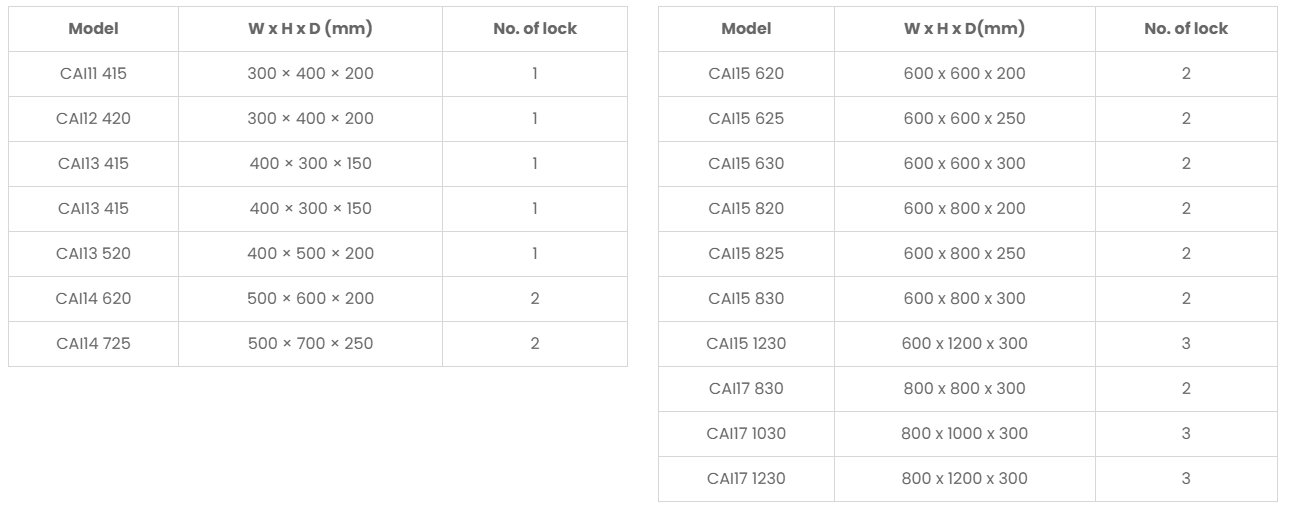1290x513 pixels.
Task: Select the CAI14 620 model cell
Action: click(x=93, y=299)
